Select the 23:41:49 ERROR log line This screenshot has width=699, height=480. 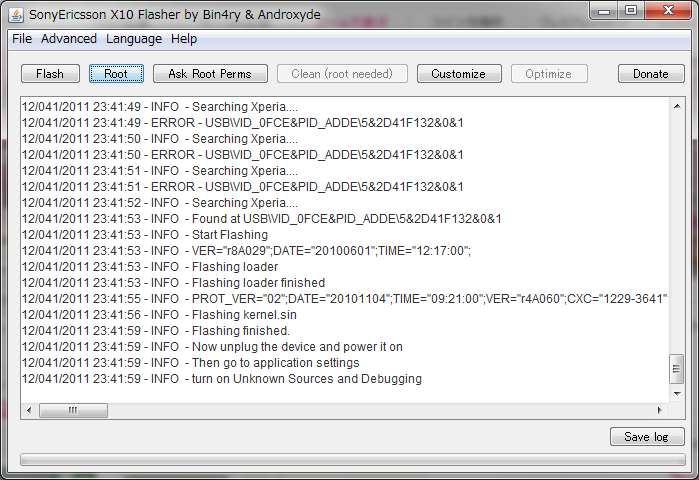point(243,123)
